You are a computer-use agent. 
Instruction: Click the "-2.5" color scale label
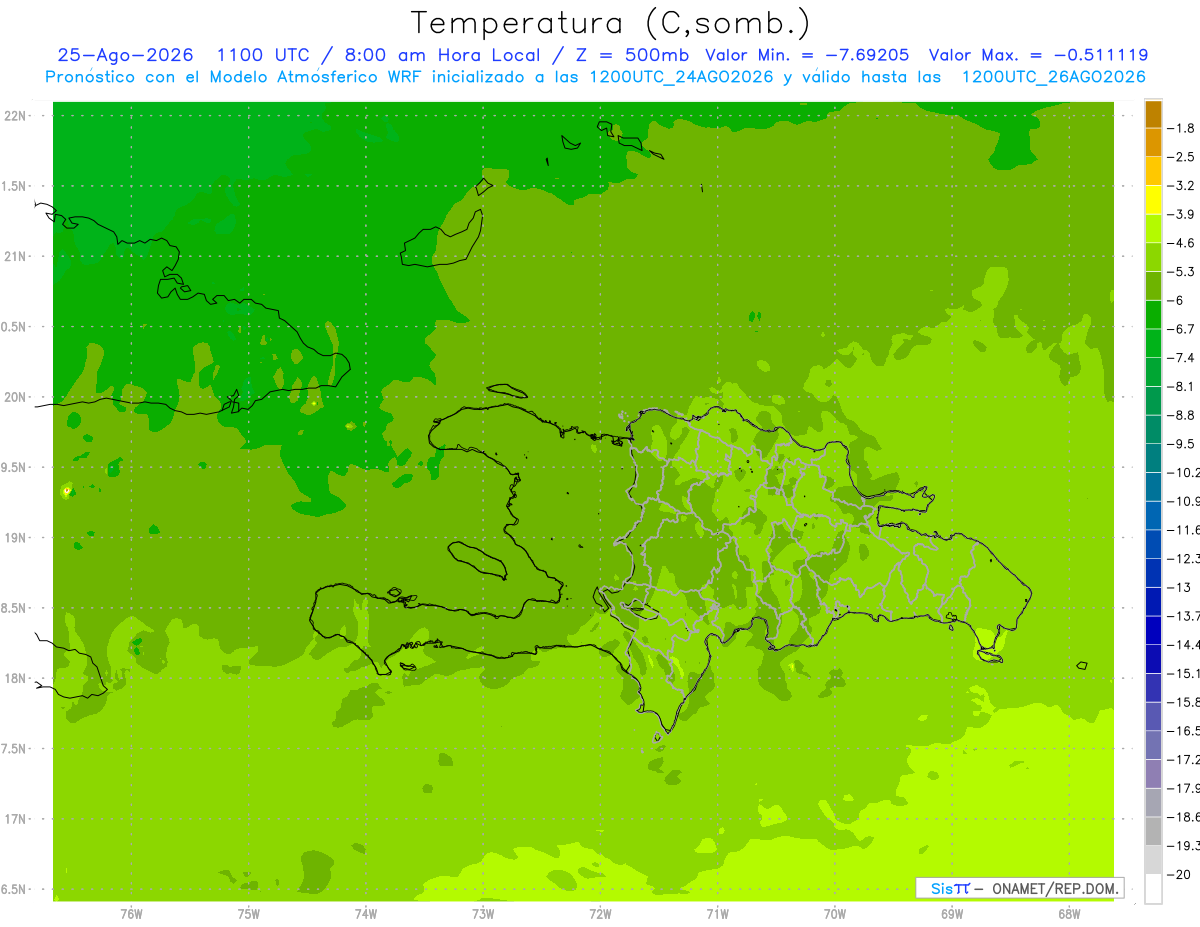click(x=1183, y=157)
